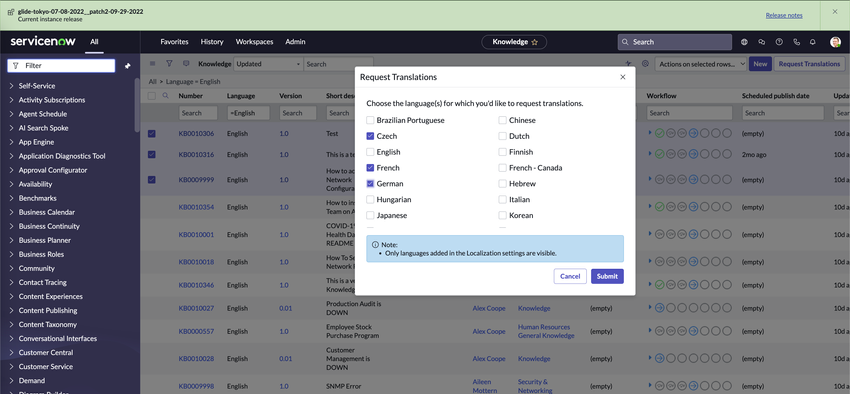Check the Hebrew language checkbox
The image size is (850, 394).
click(x=503, y=184)
